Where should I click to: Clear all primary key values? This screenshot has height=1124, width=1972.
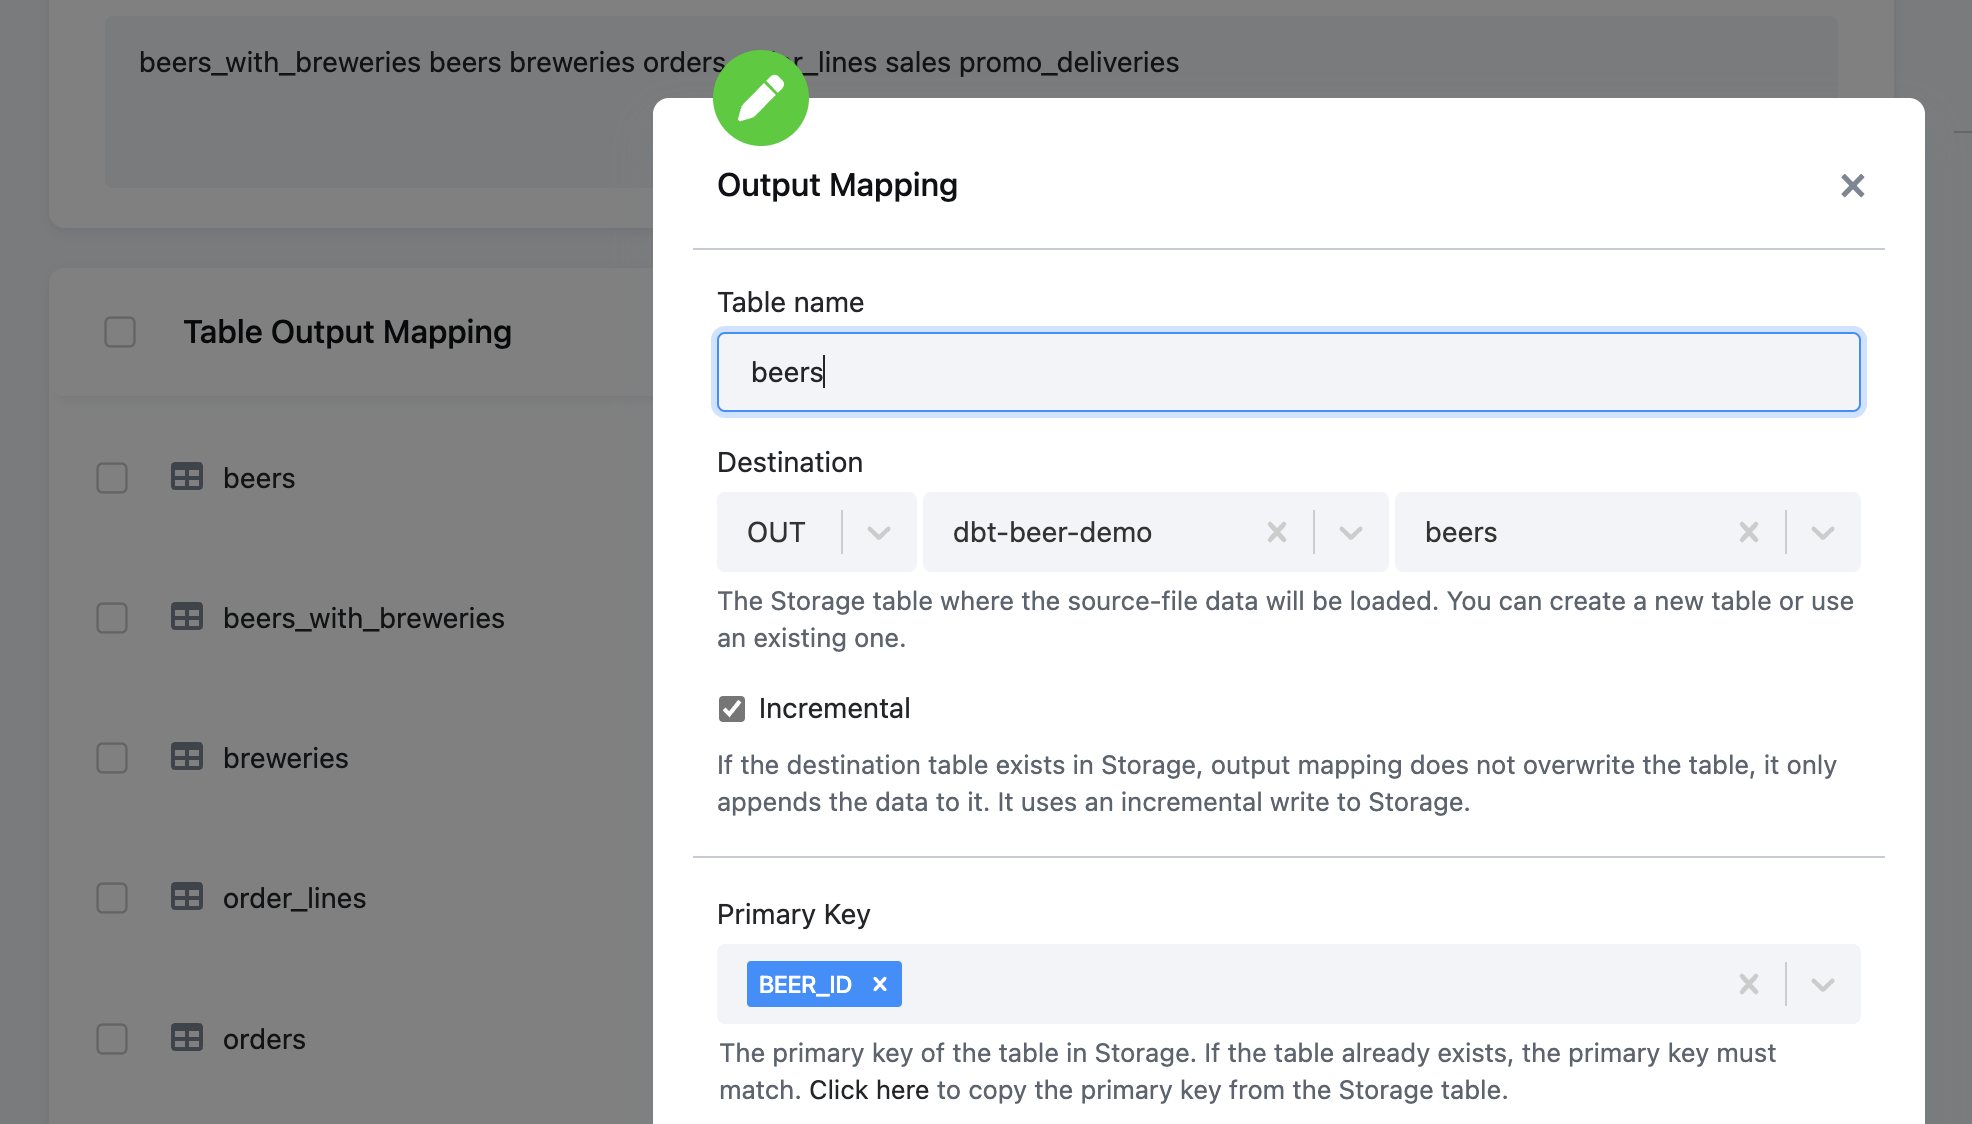pyautogui.click(x=1749, y=984)
